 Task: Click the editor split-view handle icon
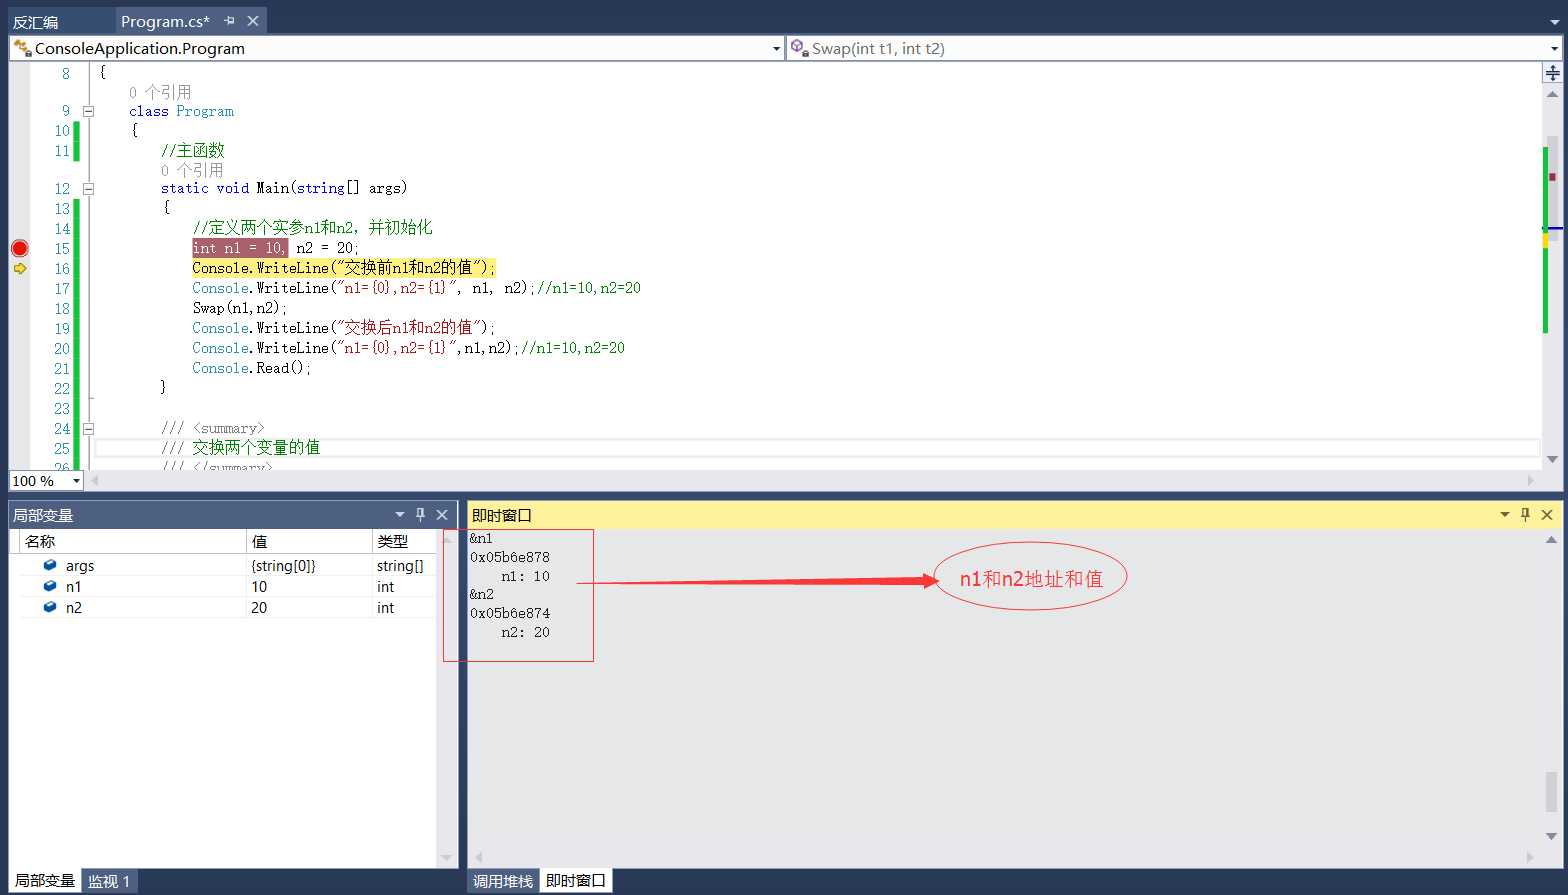click(1552, 73)
